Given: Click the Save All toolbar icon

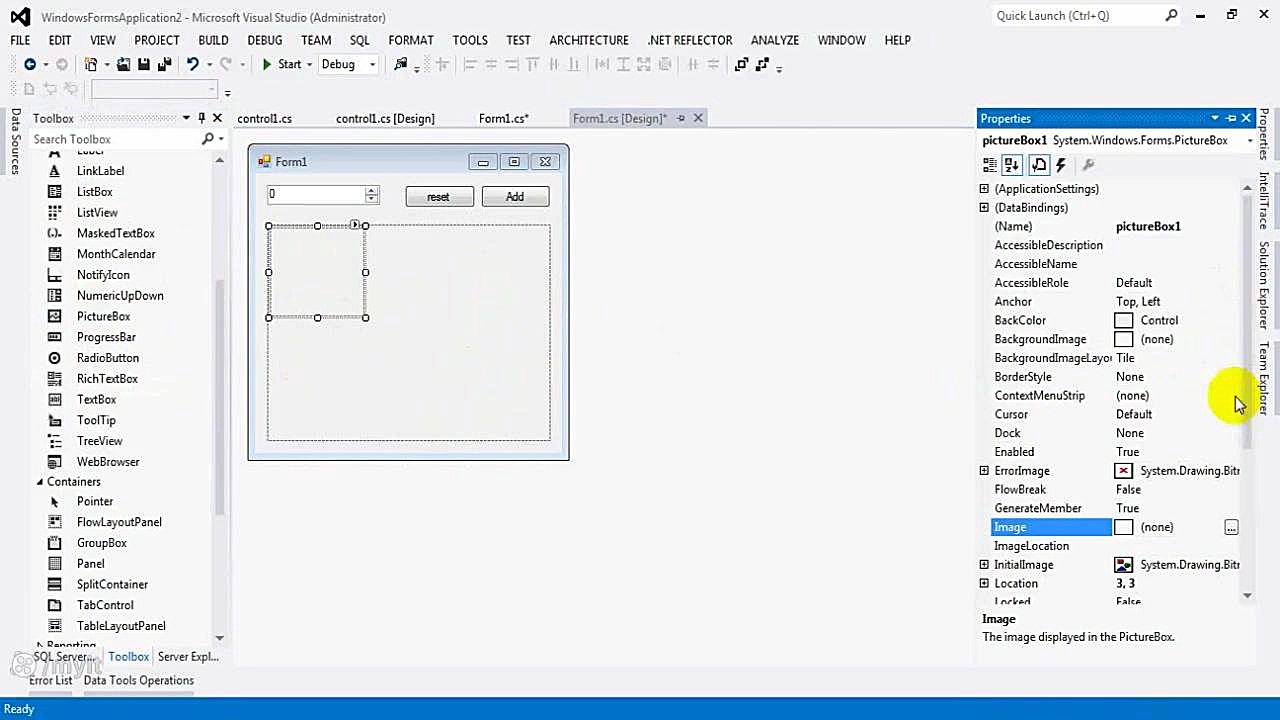Looking at the screenshot, I should pos(165,64).
